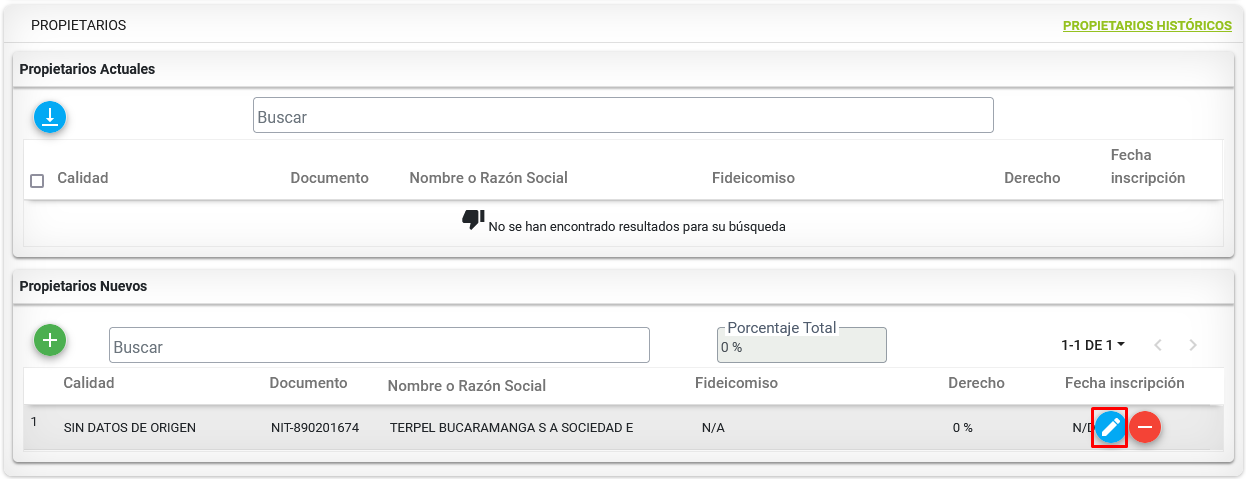Edit TERPEL BUCARAMANGA row with pencil icon

point(1110,428)
